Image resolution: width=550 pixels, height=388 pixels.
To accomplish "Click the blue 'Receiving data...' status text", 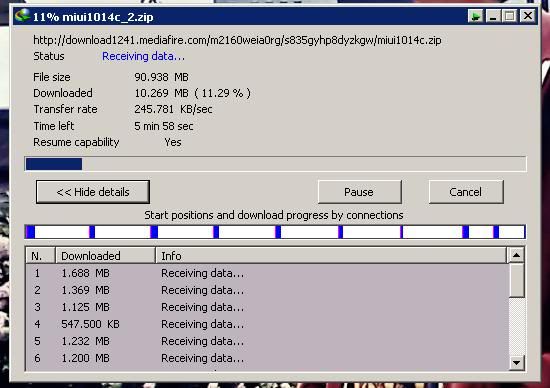I will 143,56.
